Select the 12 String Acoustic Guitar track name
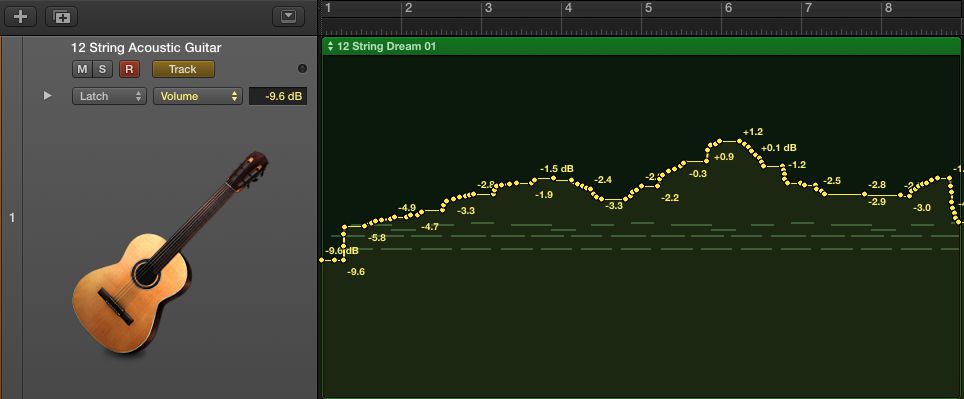Image resolution: width=964 pixels, height=399 pixels. (x=146, y=48)
